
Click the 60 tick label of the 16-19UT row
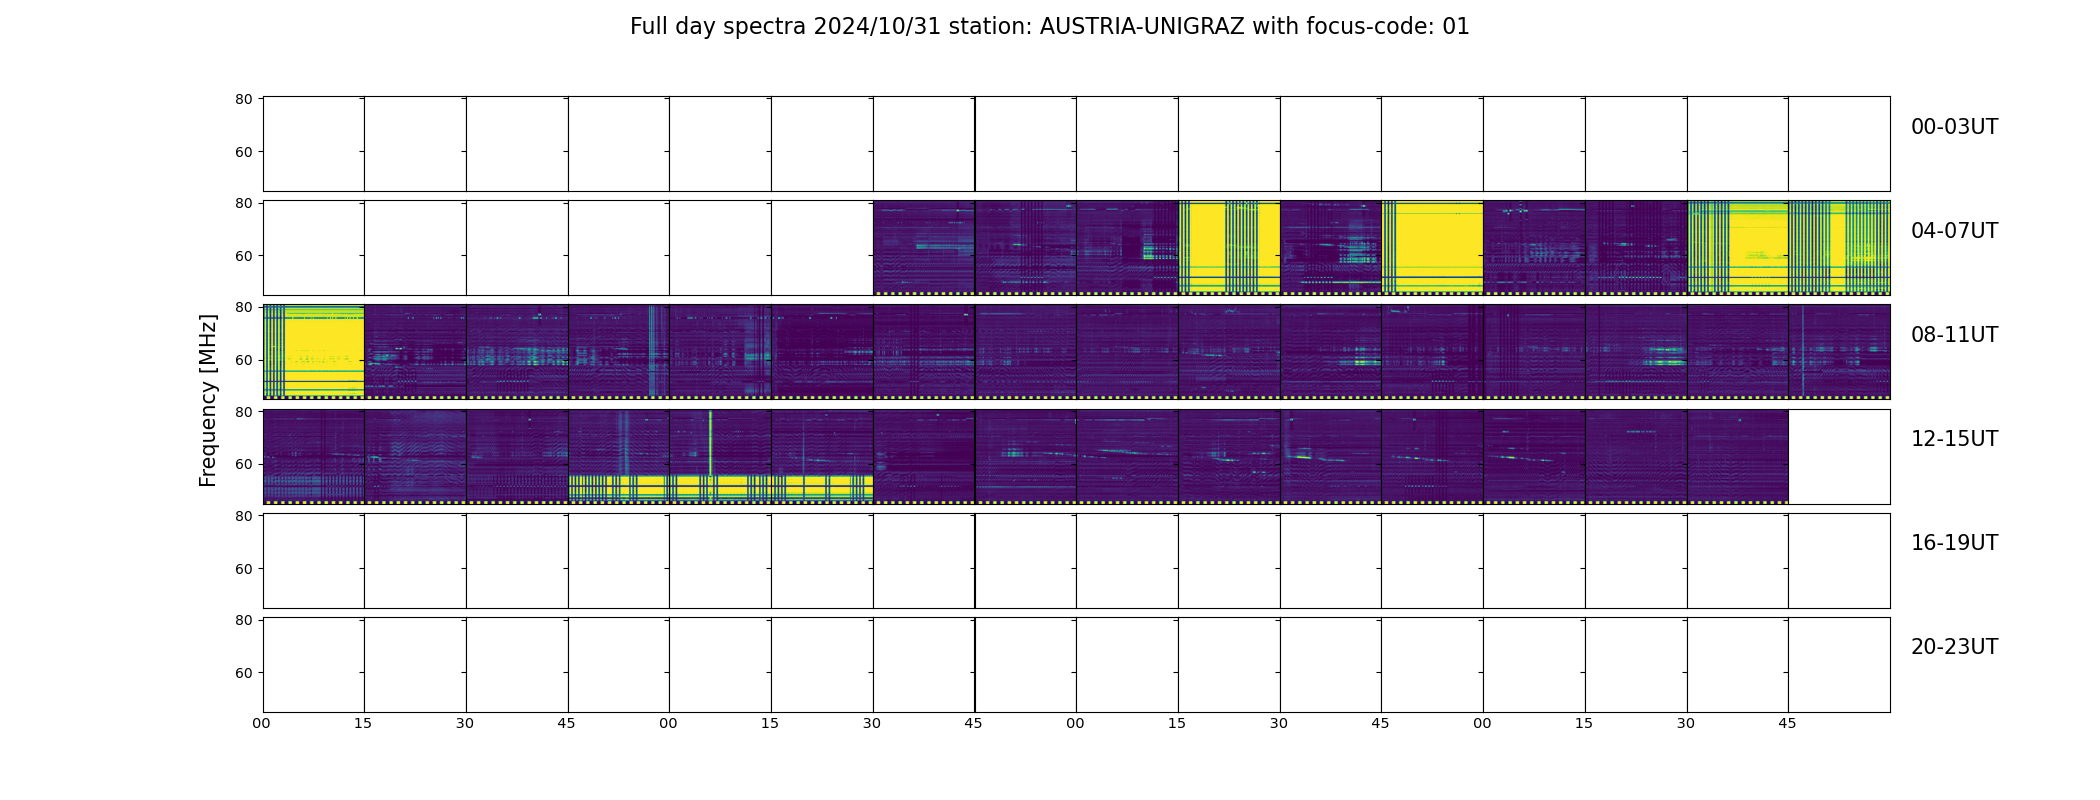pos(243,568)
